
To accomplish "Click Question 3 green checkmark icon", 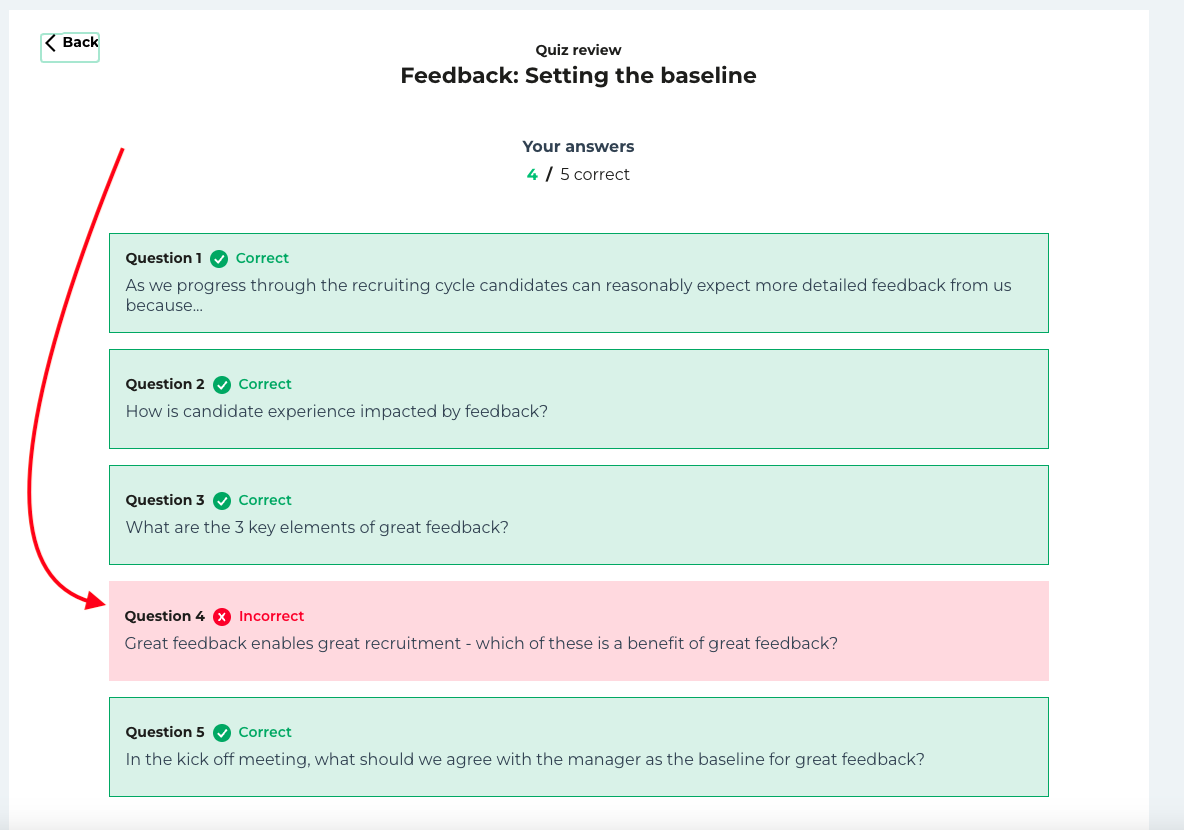I will click(x=222, y=501).
